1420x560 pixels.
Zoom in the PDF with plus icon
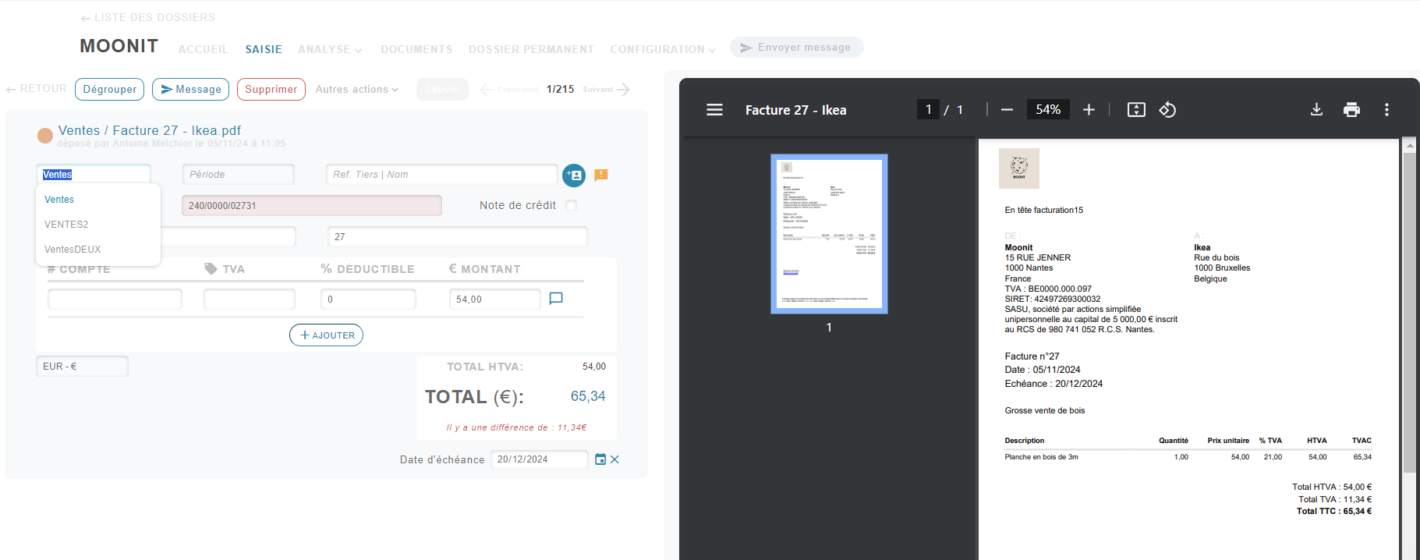1089,110
